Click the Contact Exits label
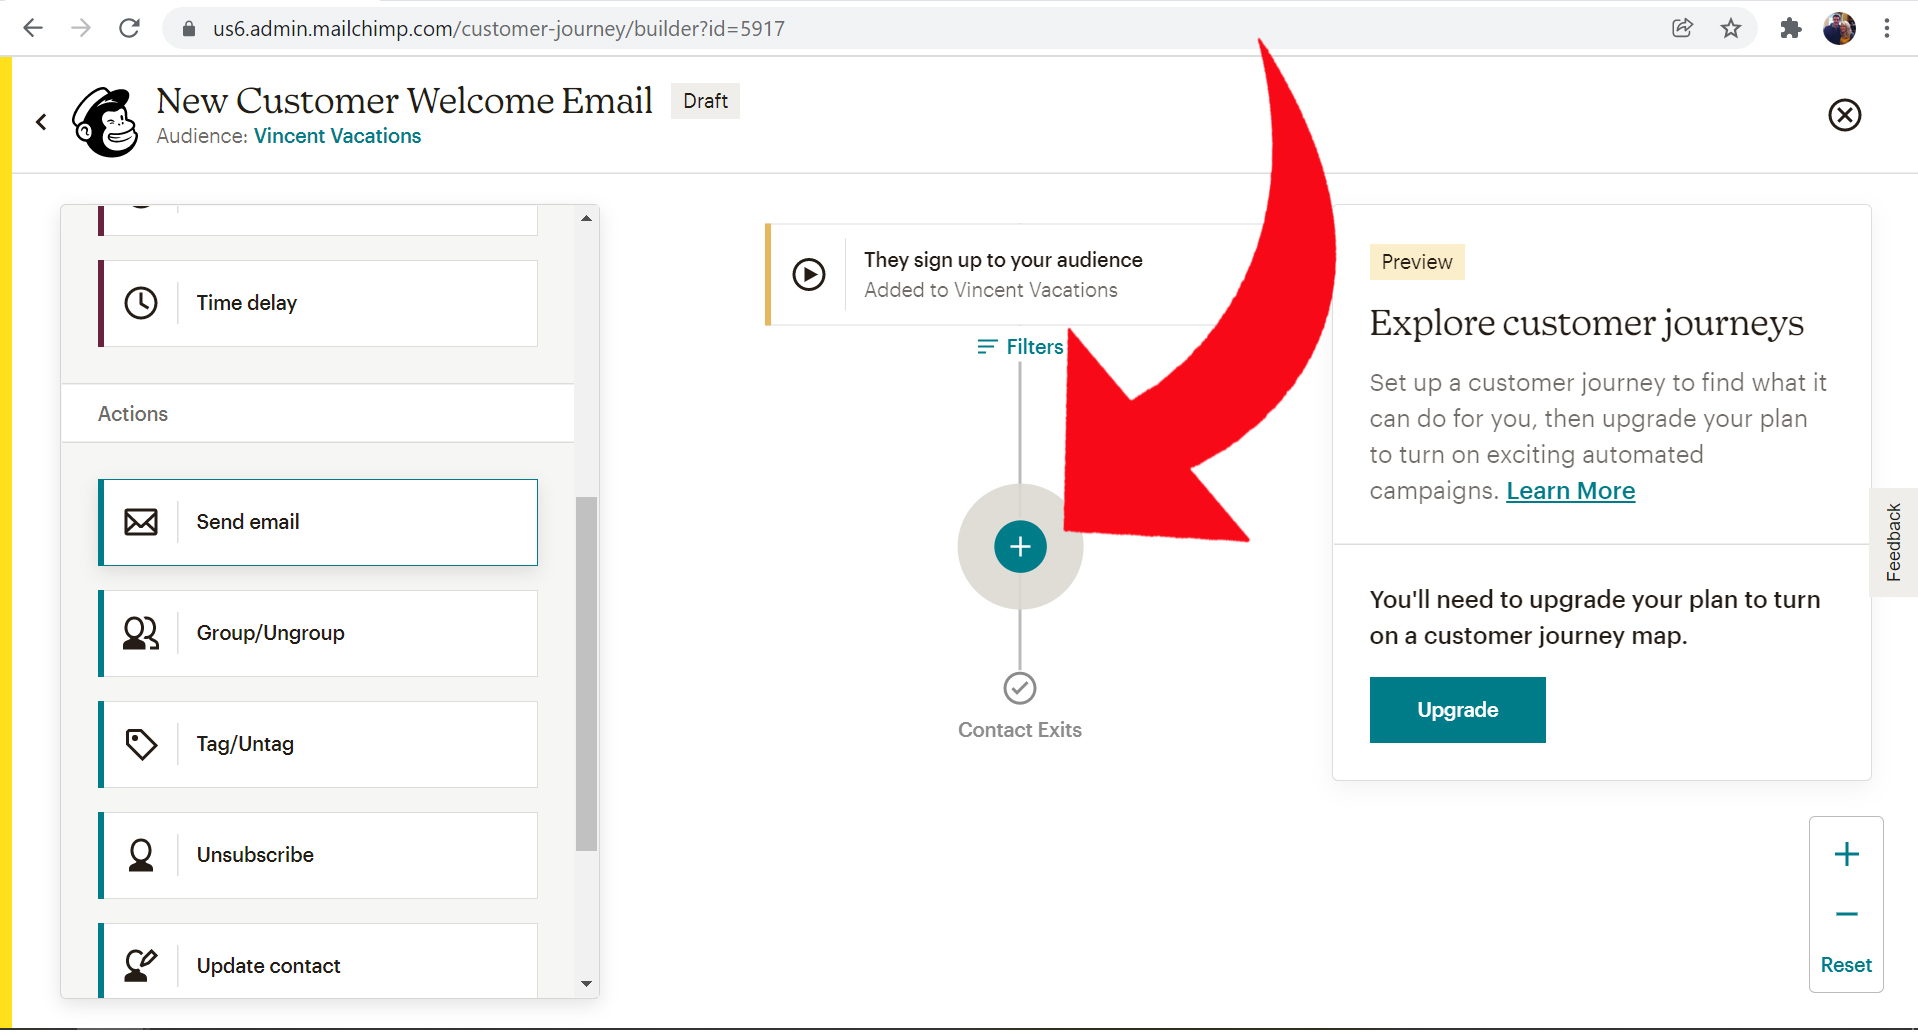 click(1020, 730)
